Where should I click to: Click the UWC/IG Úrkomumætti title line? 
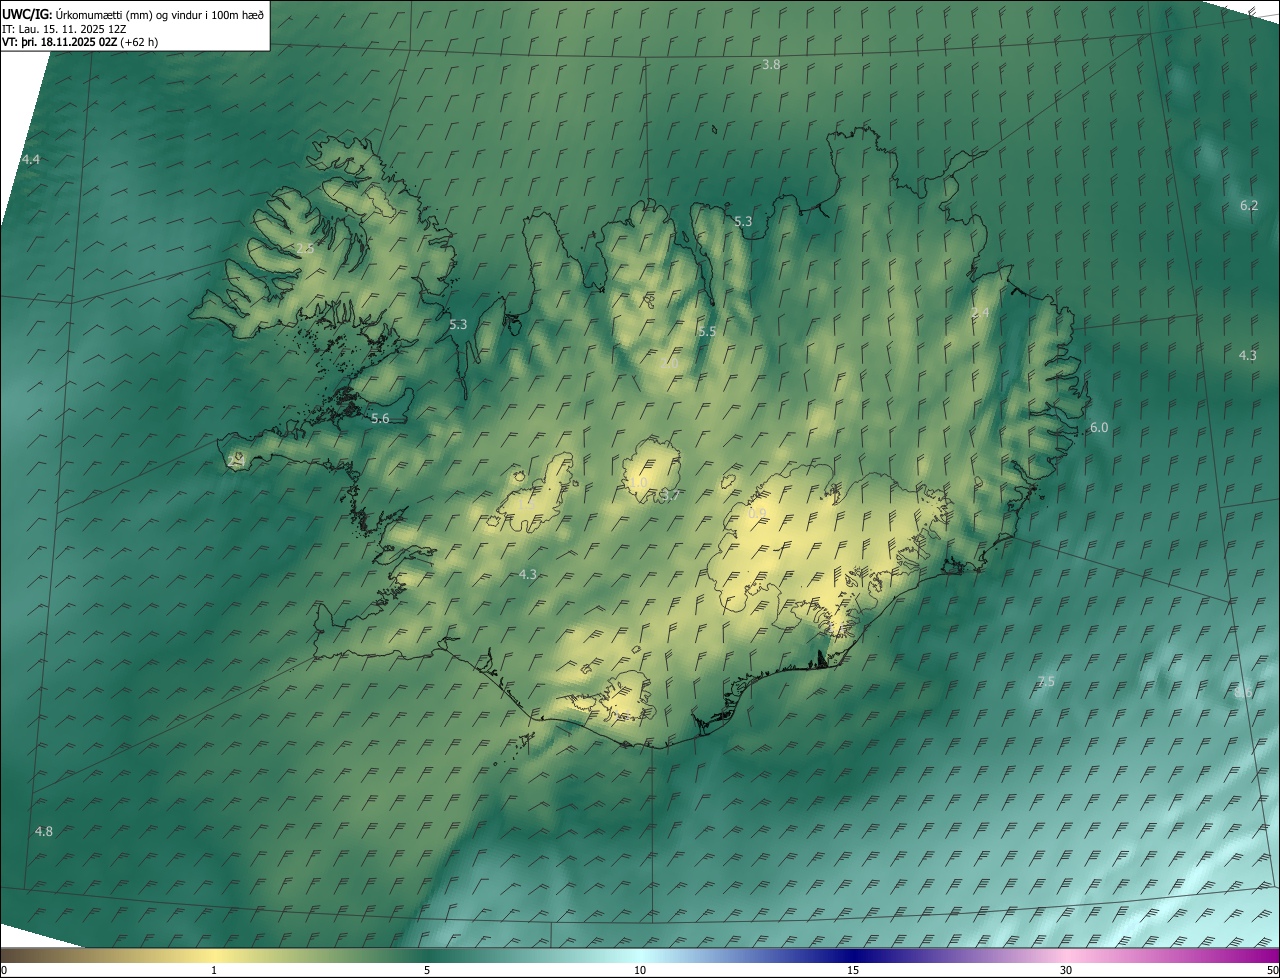pyautogui.click(x=133, y=14)
